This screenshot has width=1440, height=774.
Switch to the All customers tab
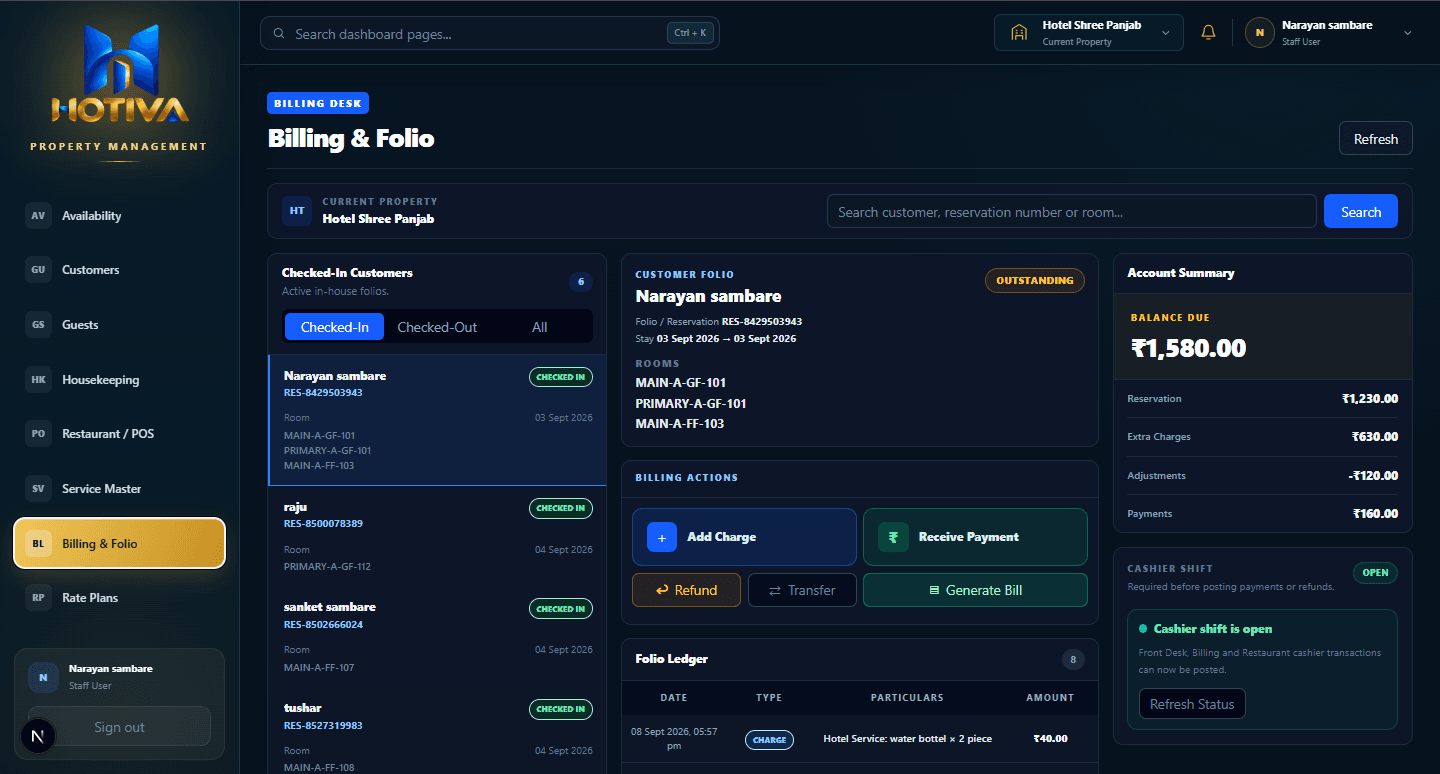pyautogui.click(x=540, y=327)
